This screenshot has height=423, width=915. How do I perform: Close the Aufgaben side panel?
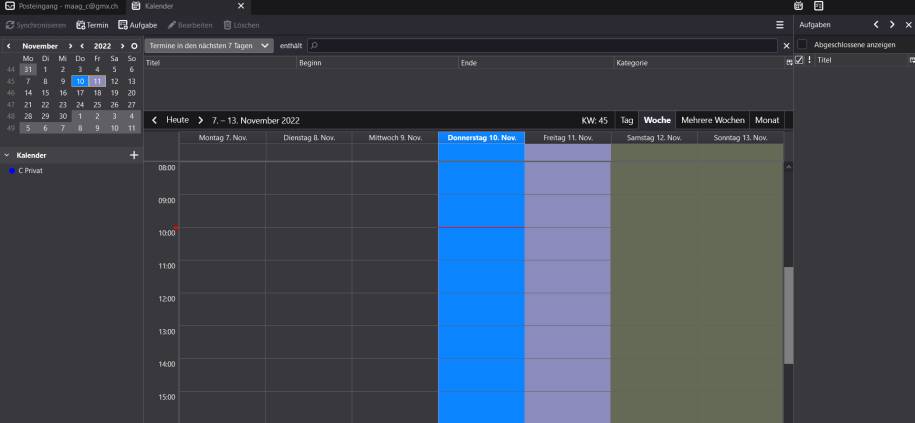click(908, 25)
